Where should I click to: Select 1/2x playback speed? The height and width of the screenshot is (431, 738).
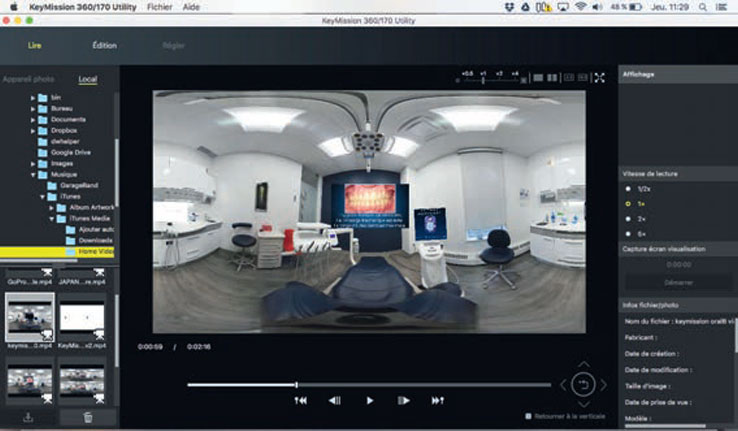627,187
